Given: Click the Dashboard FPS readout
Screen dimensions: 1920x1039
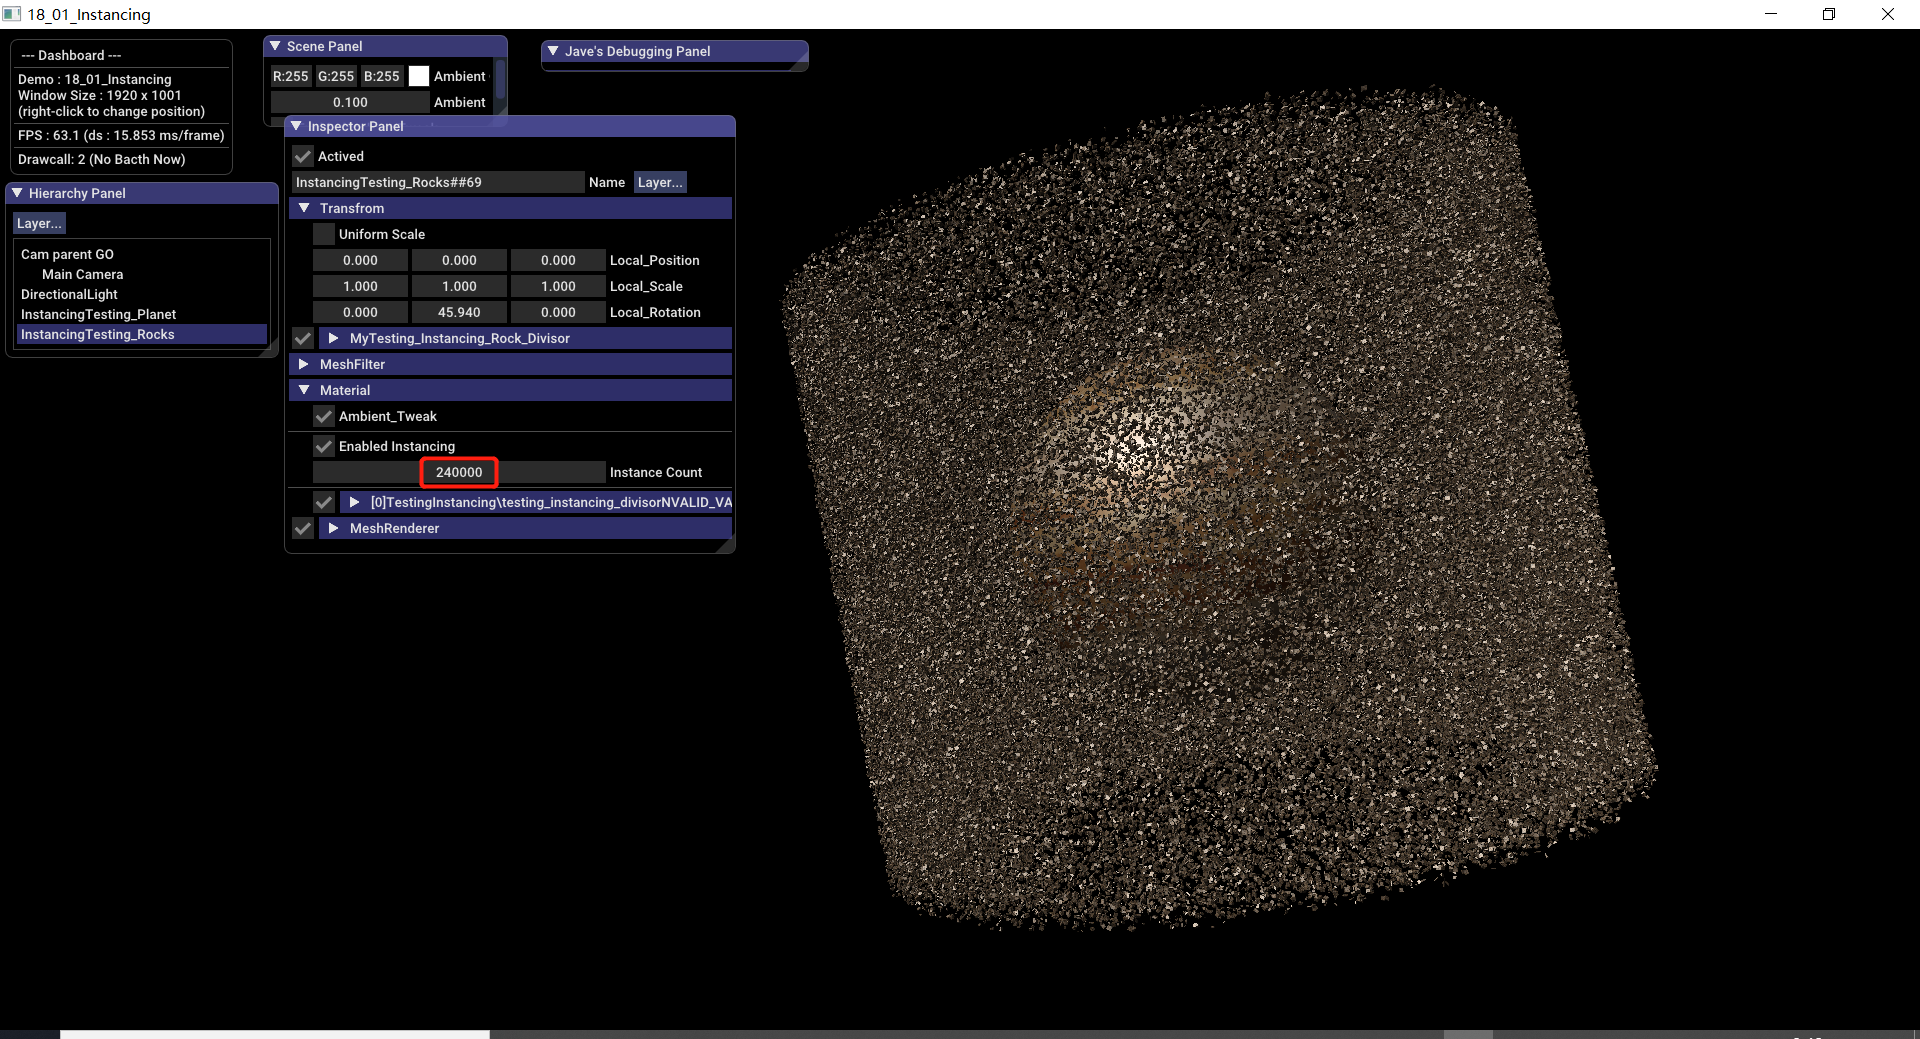Looking at the screenshot, I should coord(121,135).
